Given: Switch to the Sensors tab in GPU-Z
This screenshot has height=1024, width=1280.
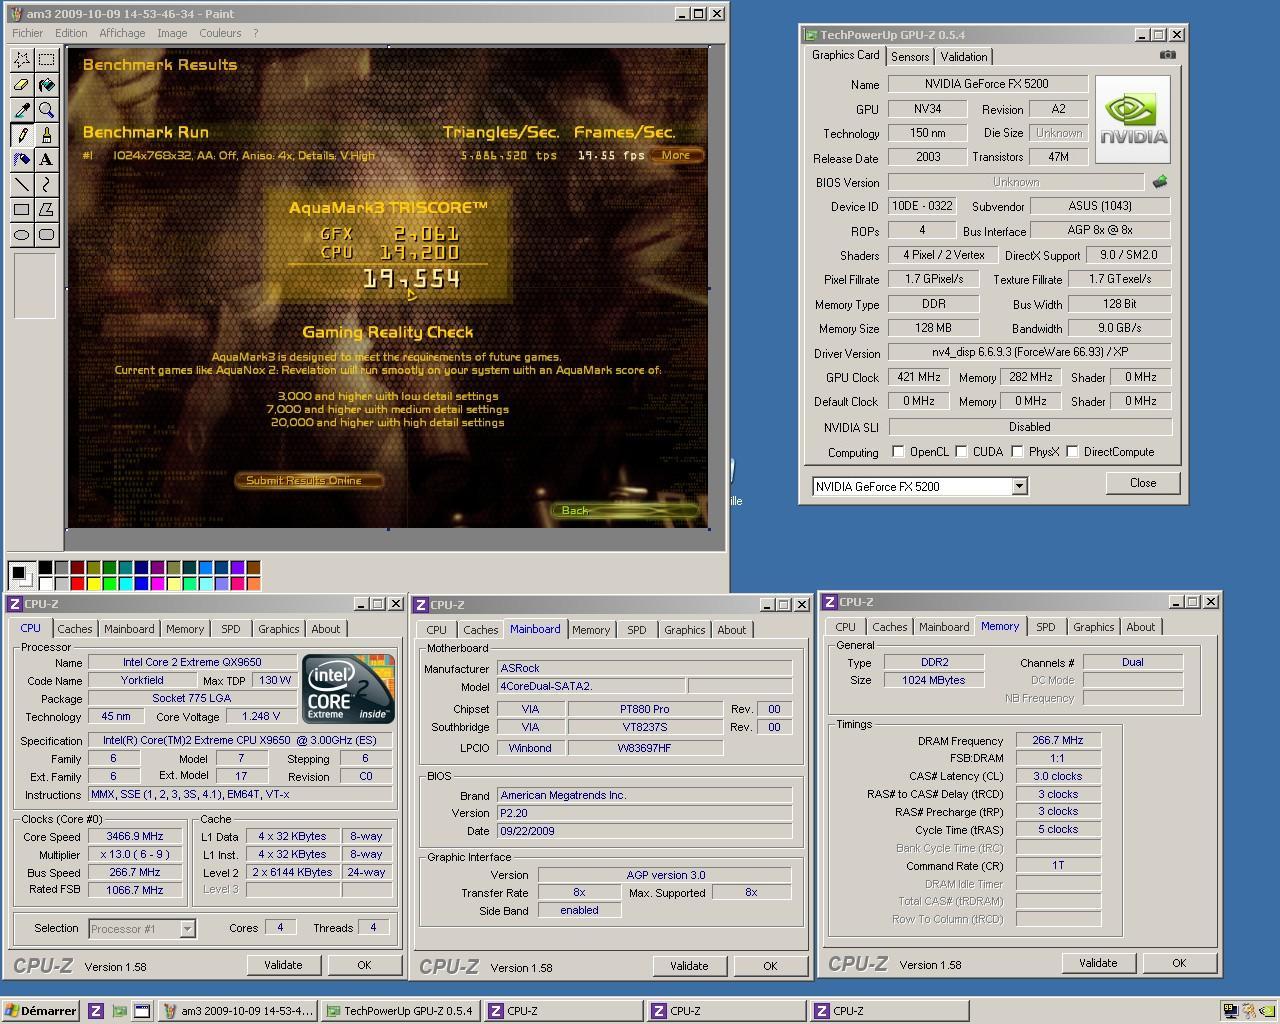Looking at the screenshot, I should pyautogui.click(x=910, y=57).
